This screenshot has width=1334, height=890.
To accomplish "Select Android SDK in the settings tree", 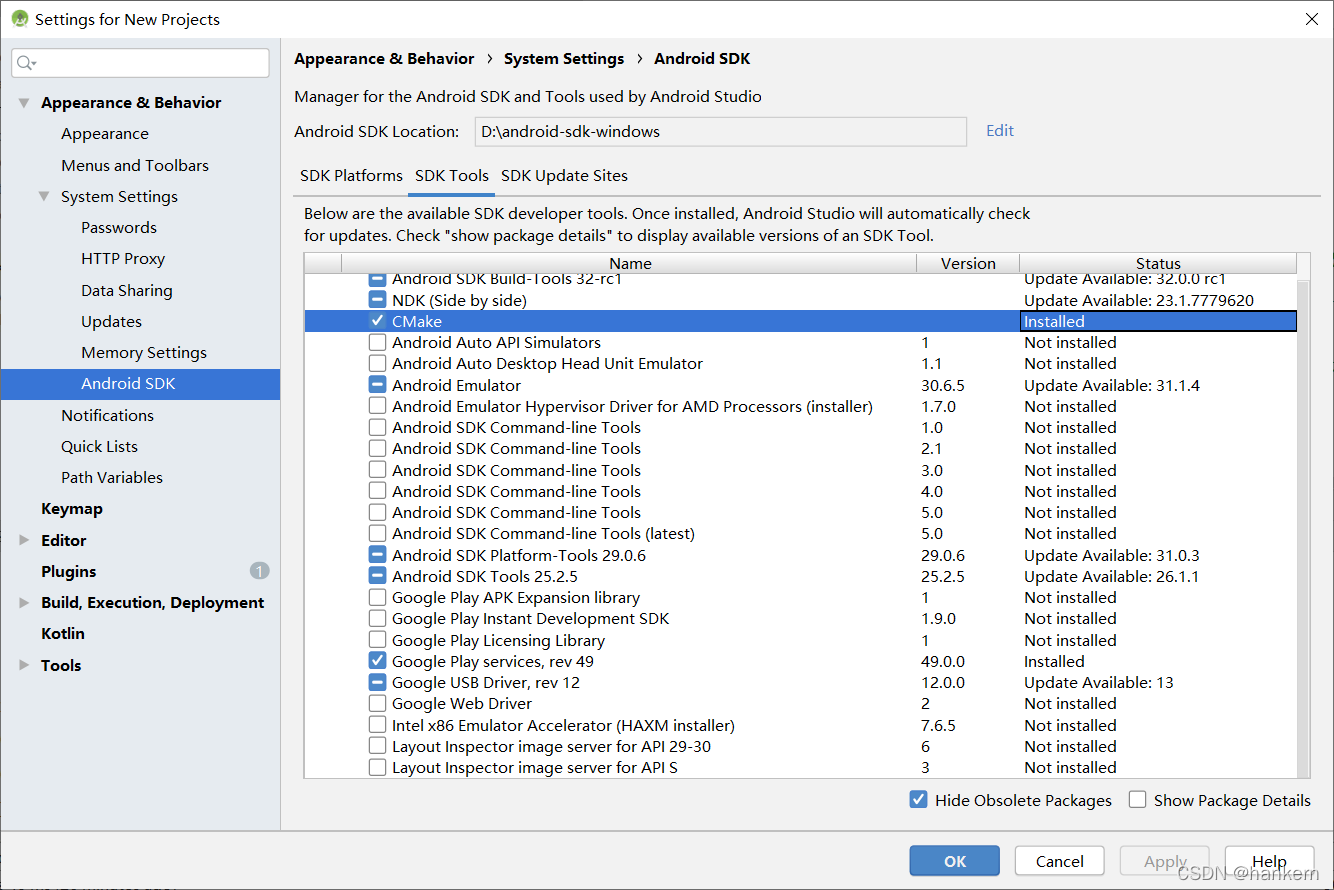I will (x=140, y=384).
